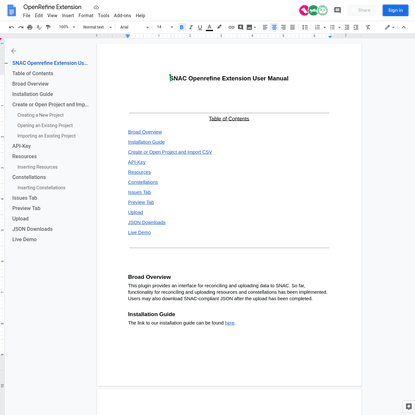Click the OpenRefine Extension document title
Viewport: 415px width, 415px height.
tap(52, 7)
